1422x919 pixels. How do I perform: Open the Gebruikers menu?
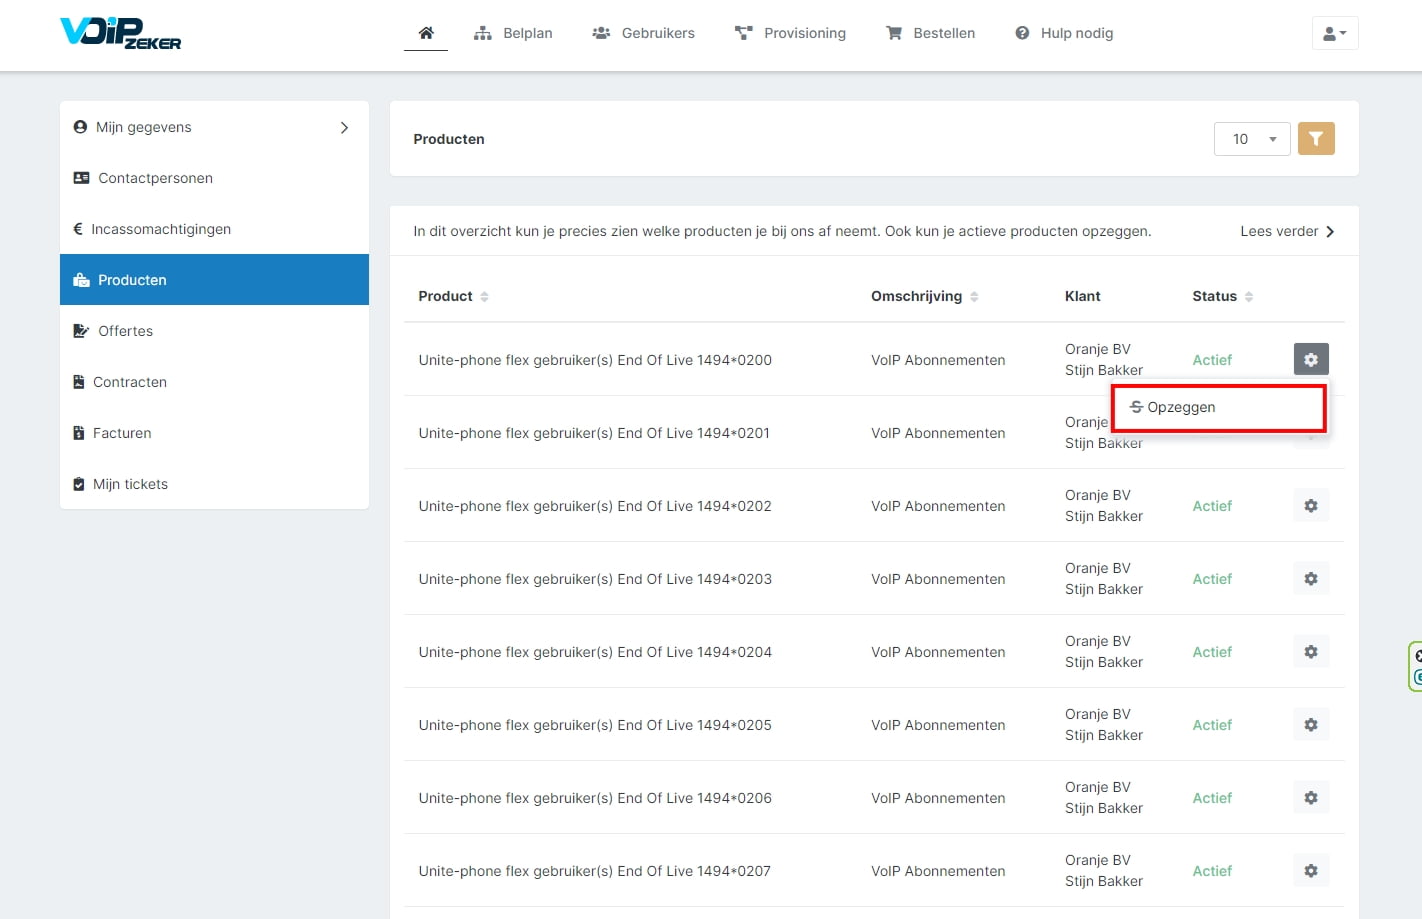pos(643,33)
